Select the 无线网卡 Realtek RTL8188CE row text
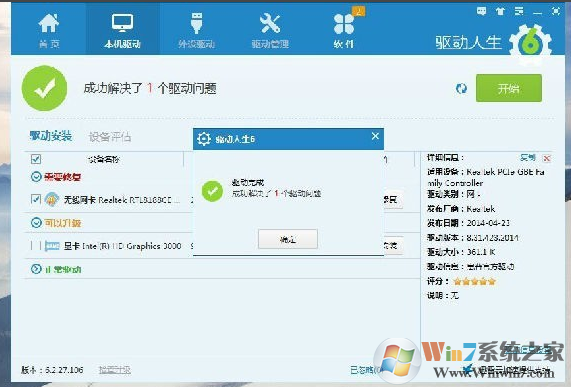 pos(122,200)
